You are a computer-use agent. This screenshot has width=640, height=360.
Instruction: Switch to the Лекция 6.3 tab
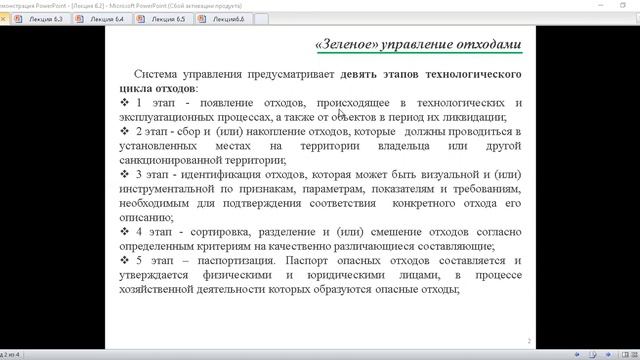tap(41, 19)
